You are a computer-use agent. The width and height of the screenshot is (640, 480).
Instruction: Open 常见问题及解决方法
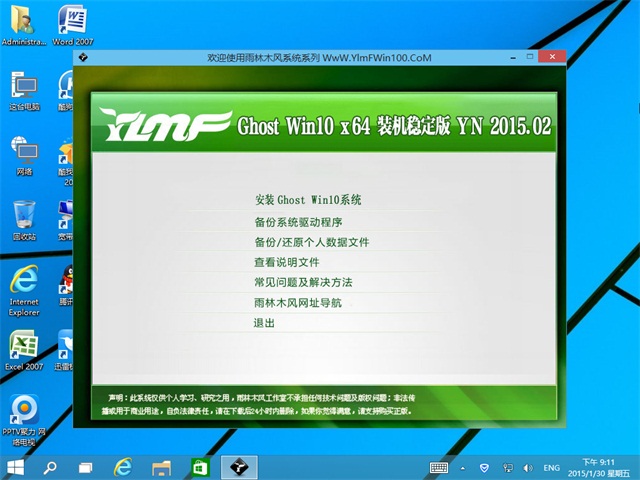click(303, 282)
